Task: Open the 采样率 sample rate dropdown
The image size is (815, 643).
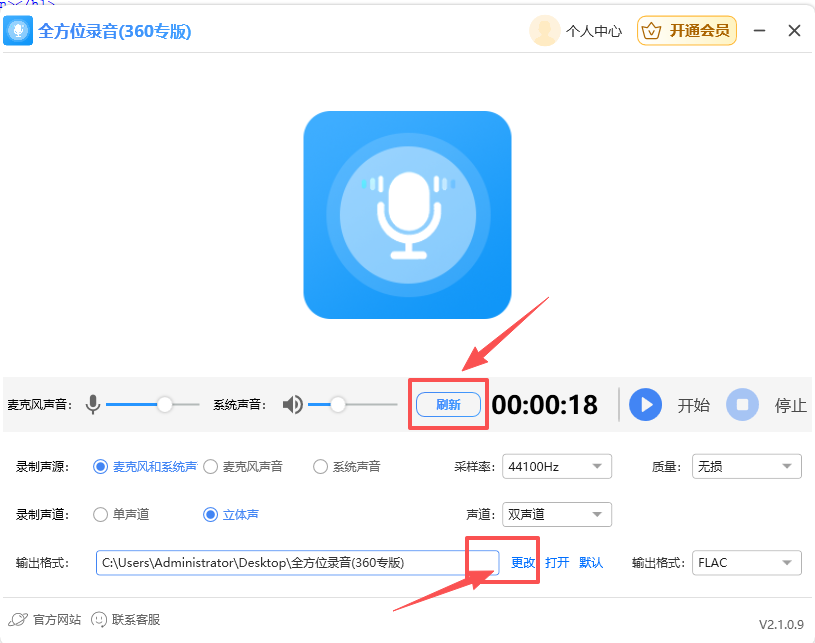Action: [556, 466]
